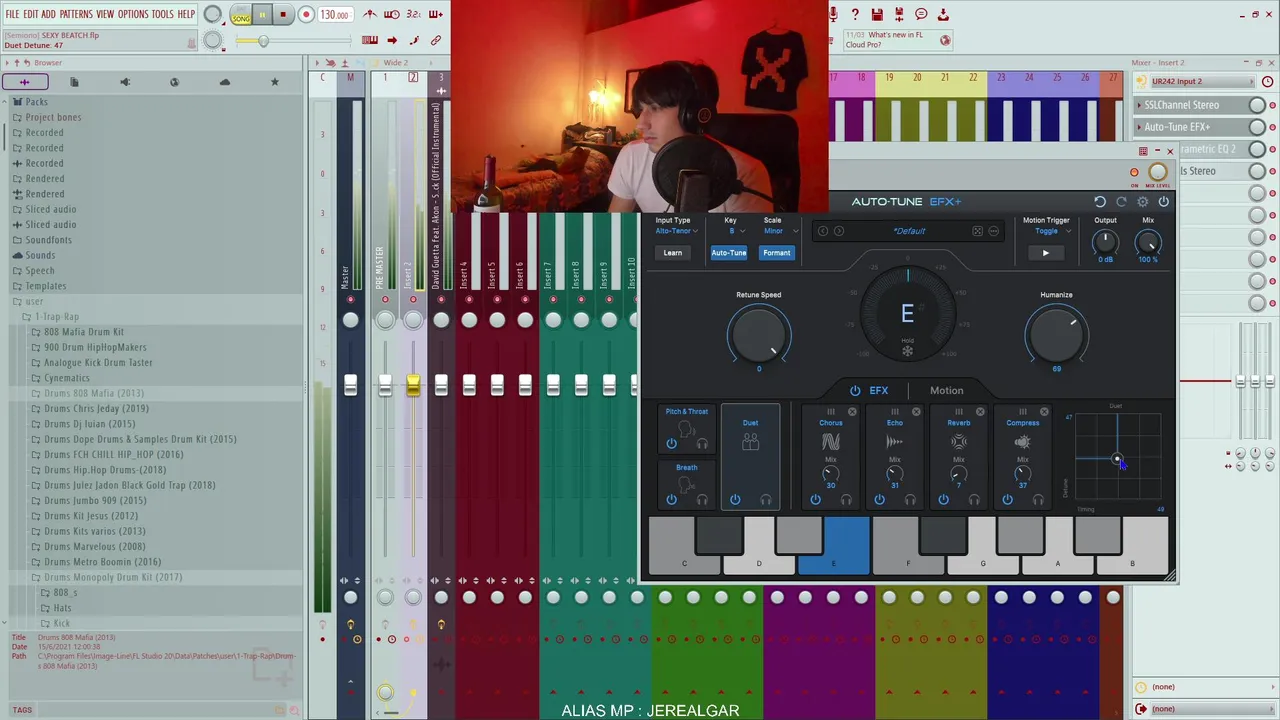Remove the Chorus effect with its X

coord(852,412)
